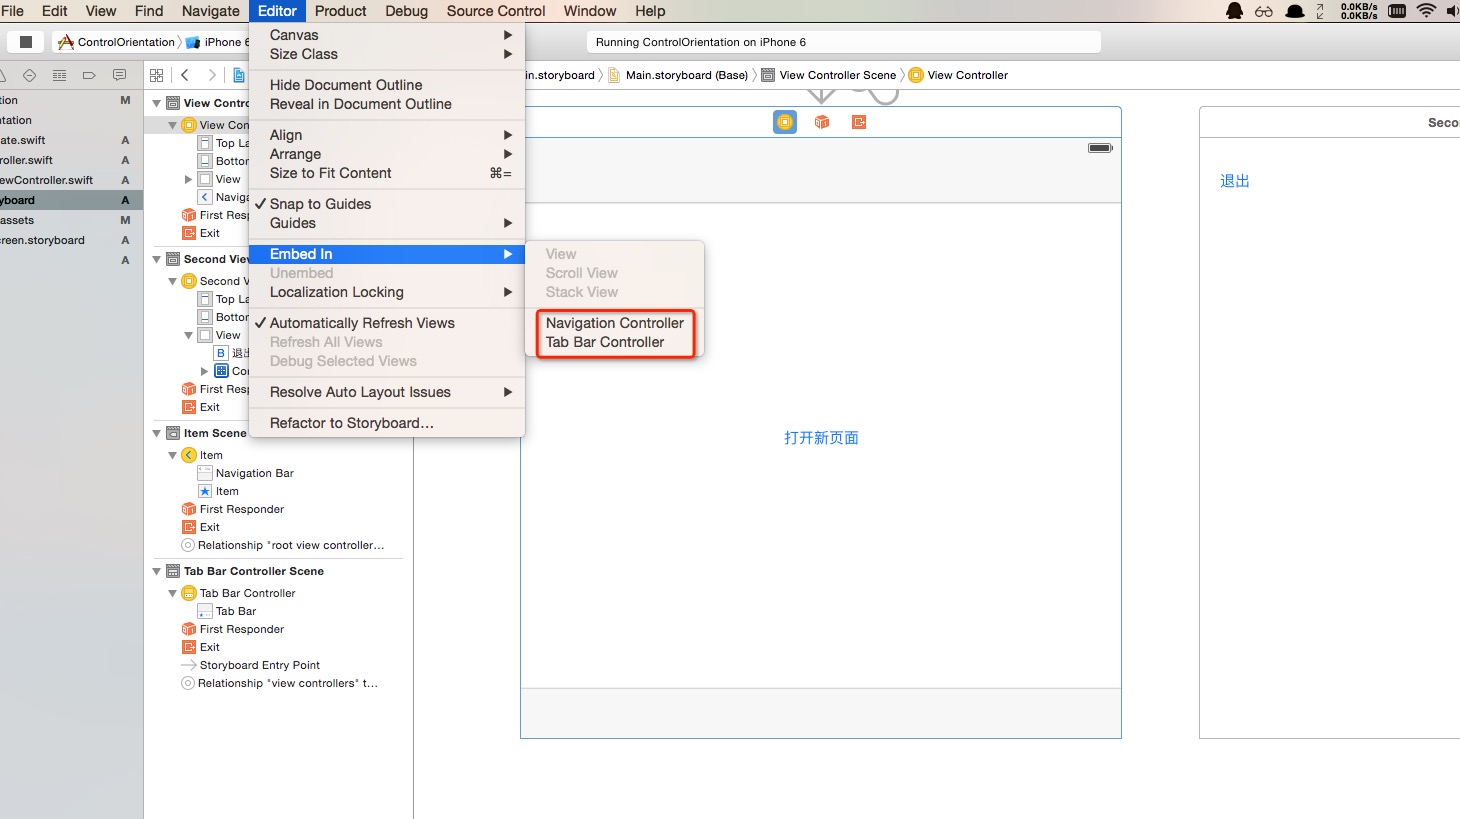Choose Tab Bar Controller from Embed In
This screenshot has height=819, width=1460.
pos(604,342)
